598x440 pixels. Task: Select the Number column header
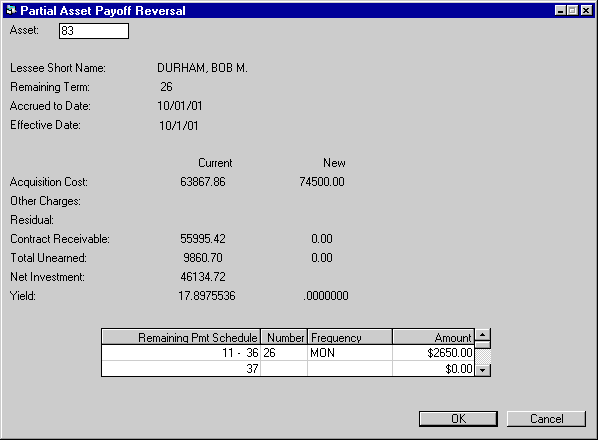point(284,337)
